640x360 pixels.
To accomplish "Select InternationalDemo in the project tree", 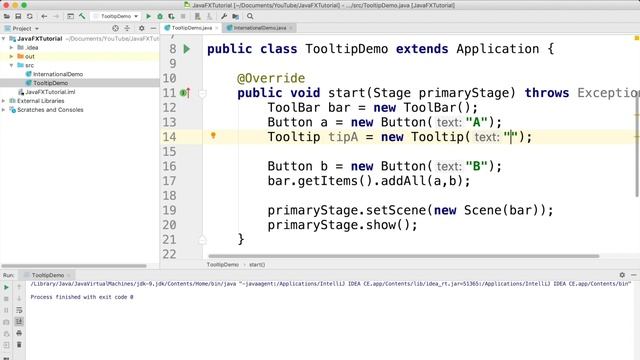I will click(58, 74).
